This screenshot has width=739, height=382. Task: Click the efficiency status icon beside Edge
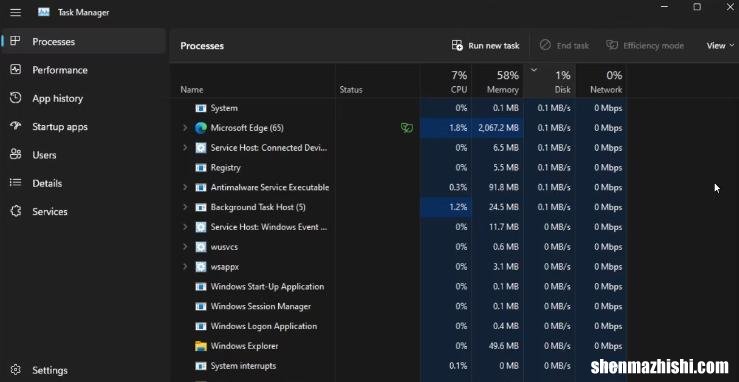pos(407,128)
